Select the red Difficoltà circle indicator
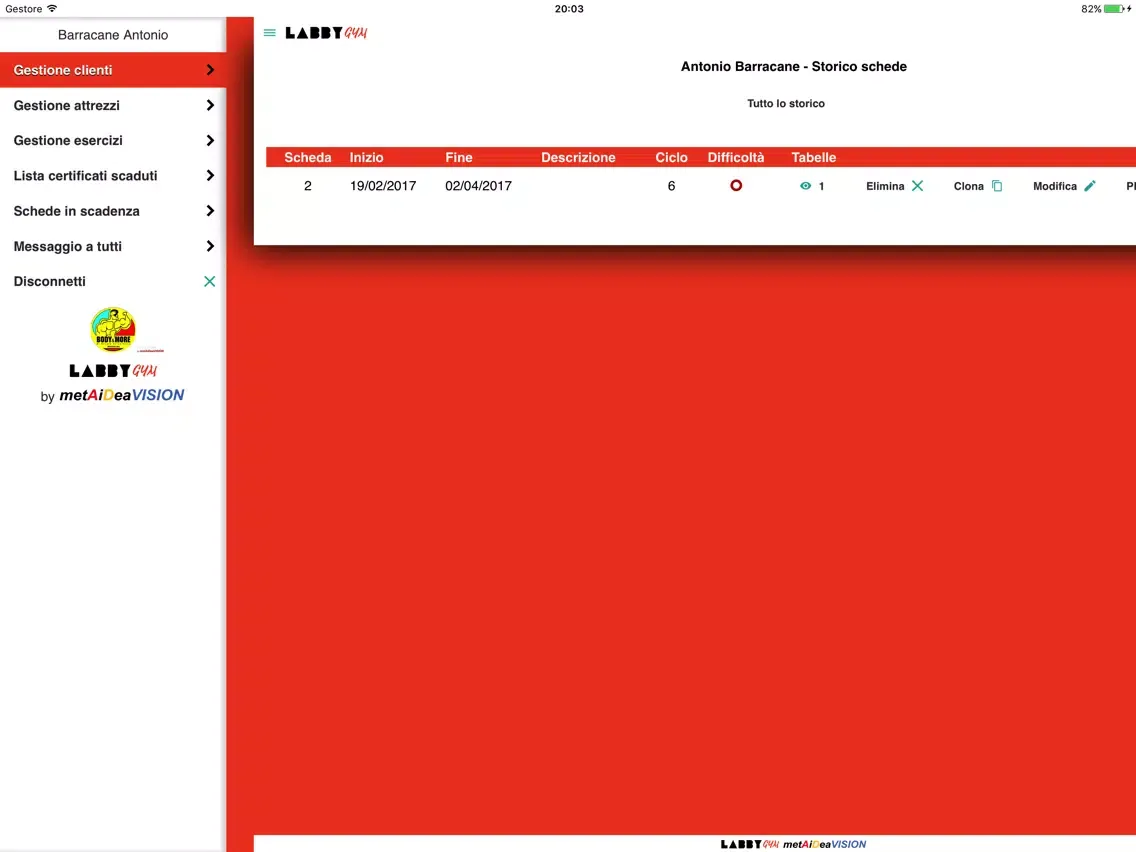This screenshot has height=852, width=1136. click(736, 185)
